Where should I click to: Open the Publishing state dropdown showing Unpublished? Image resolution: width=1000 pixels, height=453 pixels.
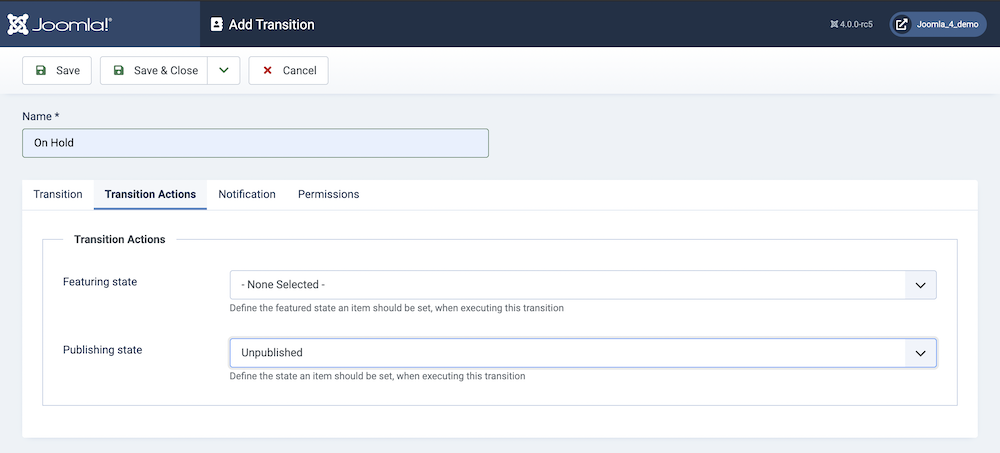pos(583,353)
